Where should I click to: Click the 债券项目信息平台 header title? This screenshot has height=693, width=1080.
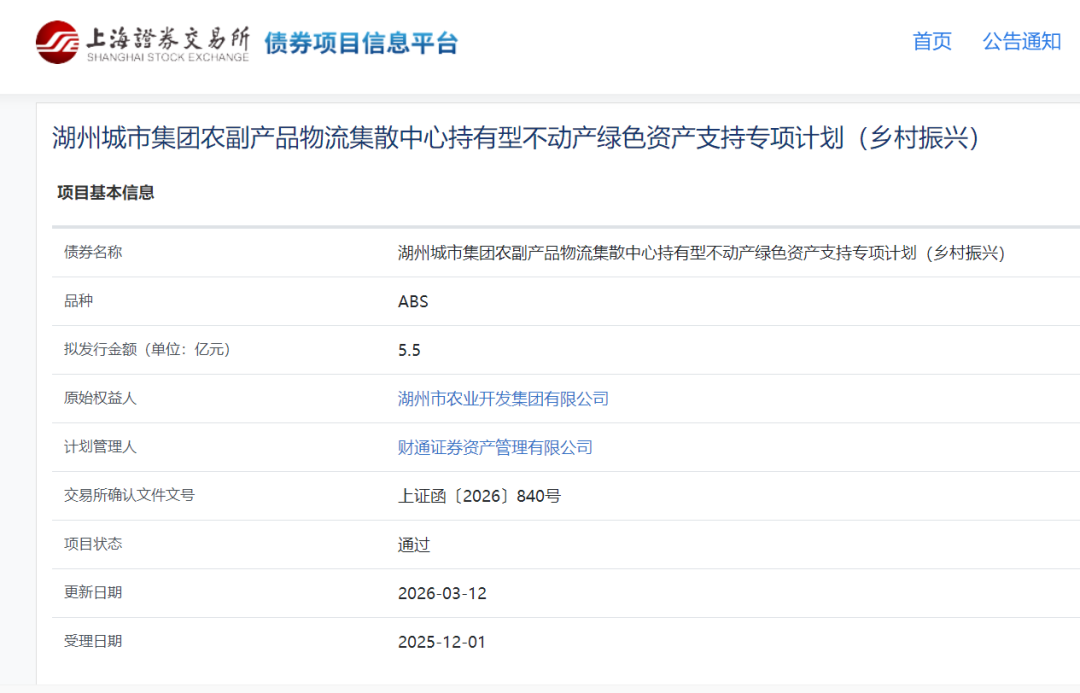[361, 43]
